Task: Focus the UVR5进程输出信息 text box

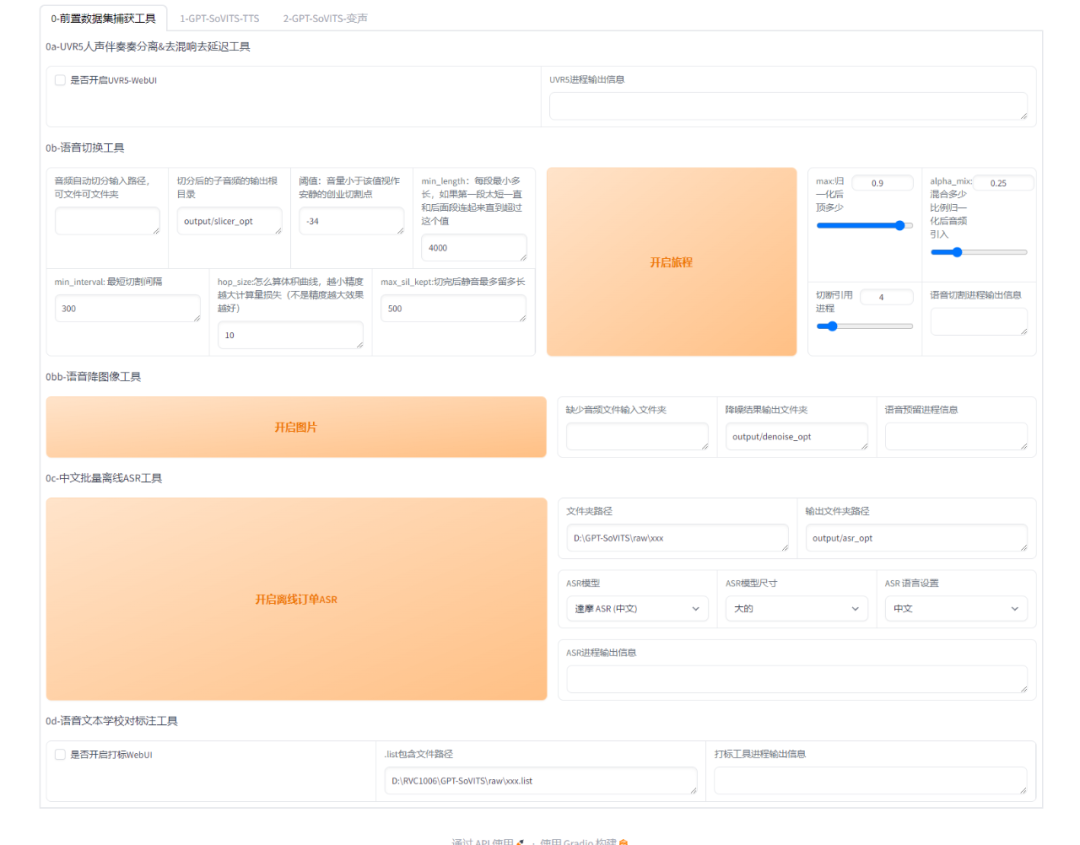Action: point(788,106)
